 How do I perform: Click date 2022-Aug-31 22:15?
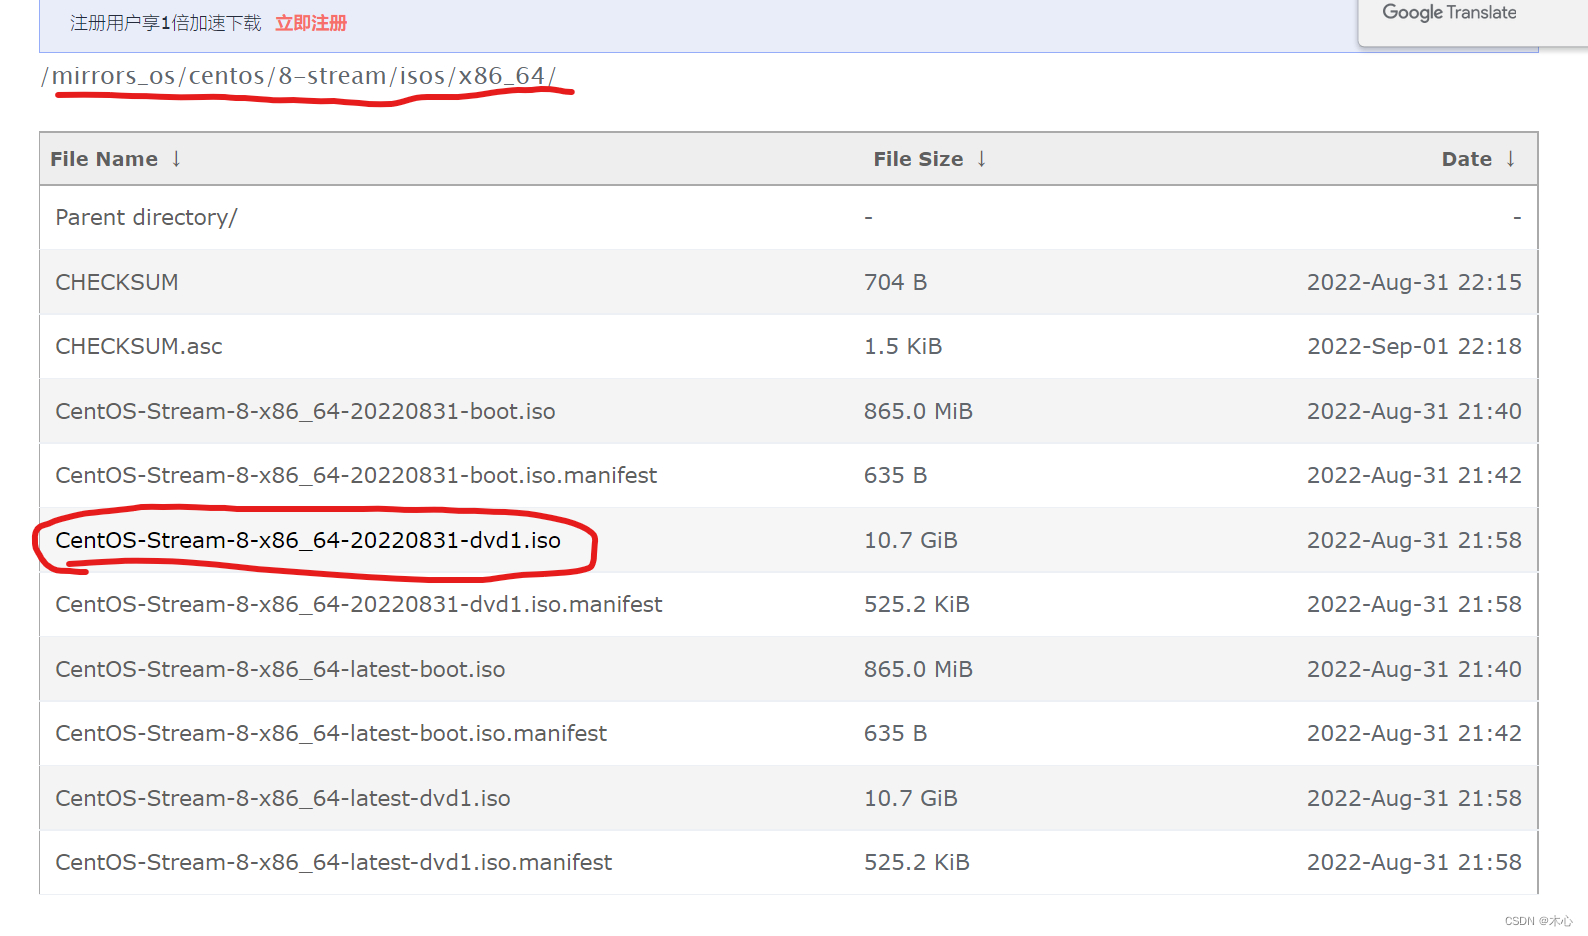point(1414,282)
